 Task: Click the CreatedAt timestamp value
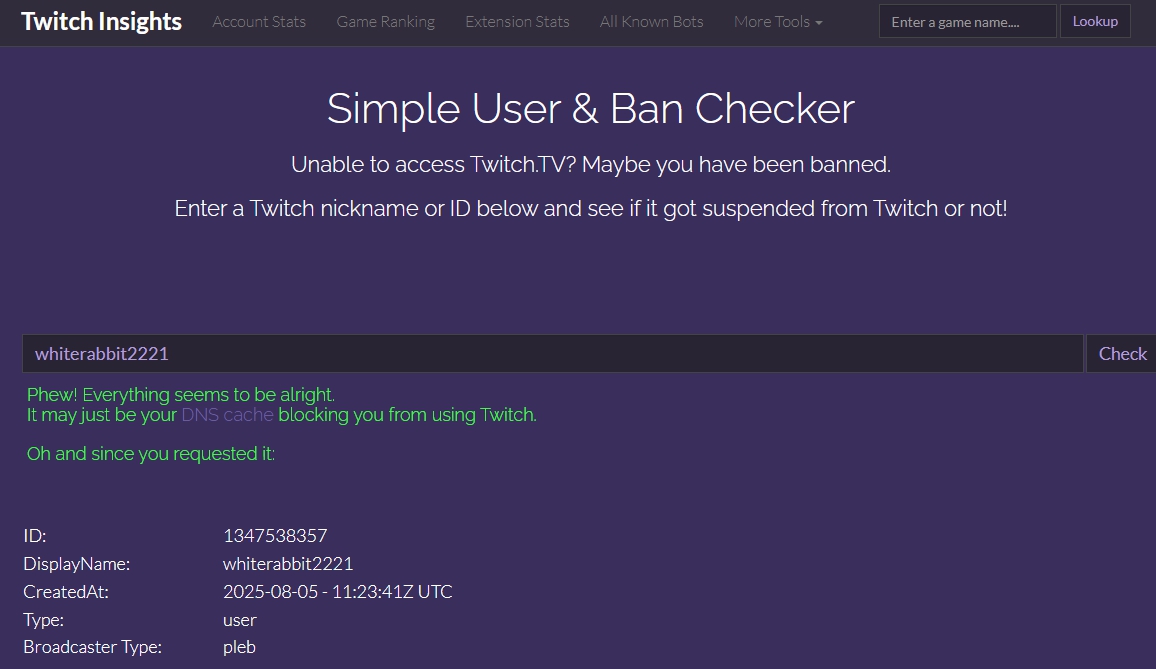point(337,592)
